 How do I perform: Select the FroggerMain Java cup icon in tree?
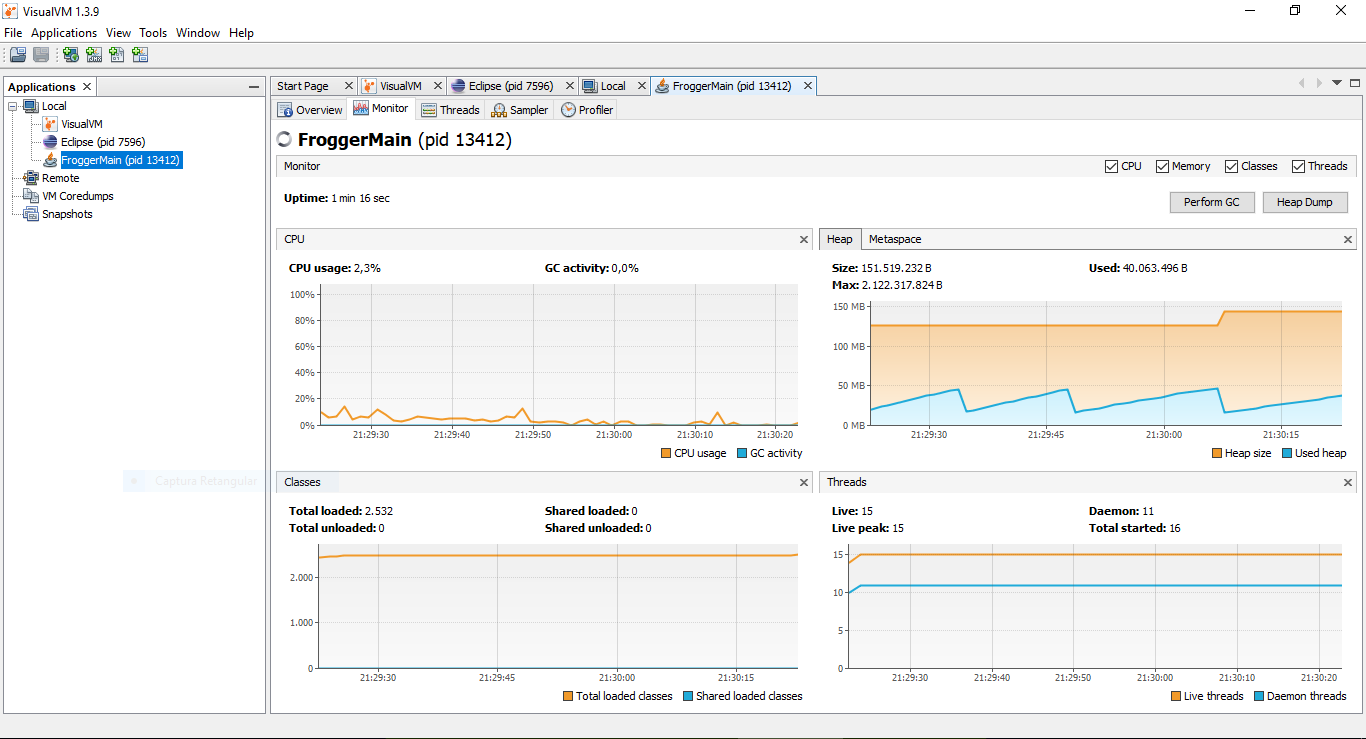pos(50,160)
